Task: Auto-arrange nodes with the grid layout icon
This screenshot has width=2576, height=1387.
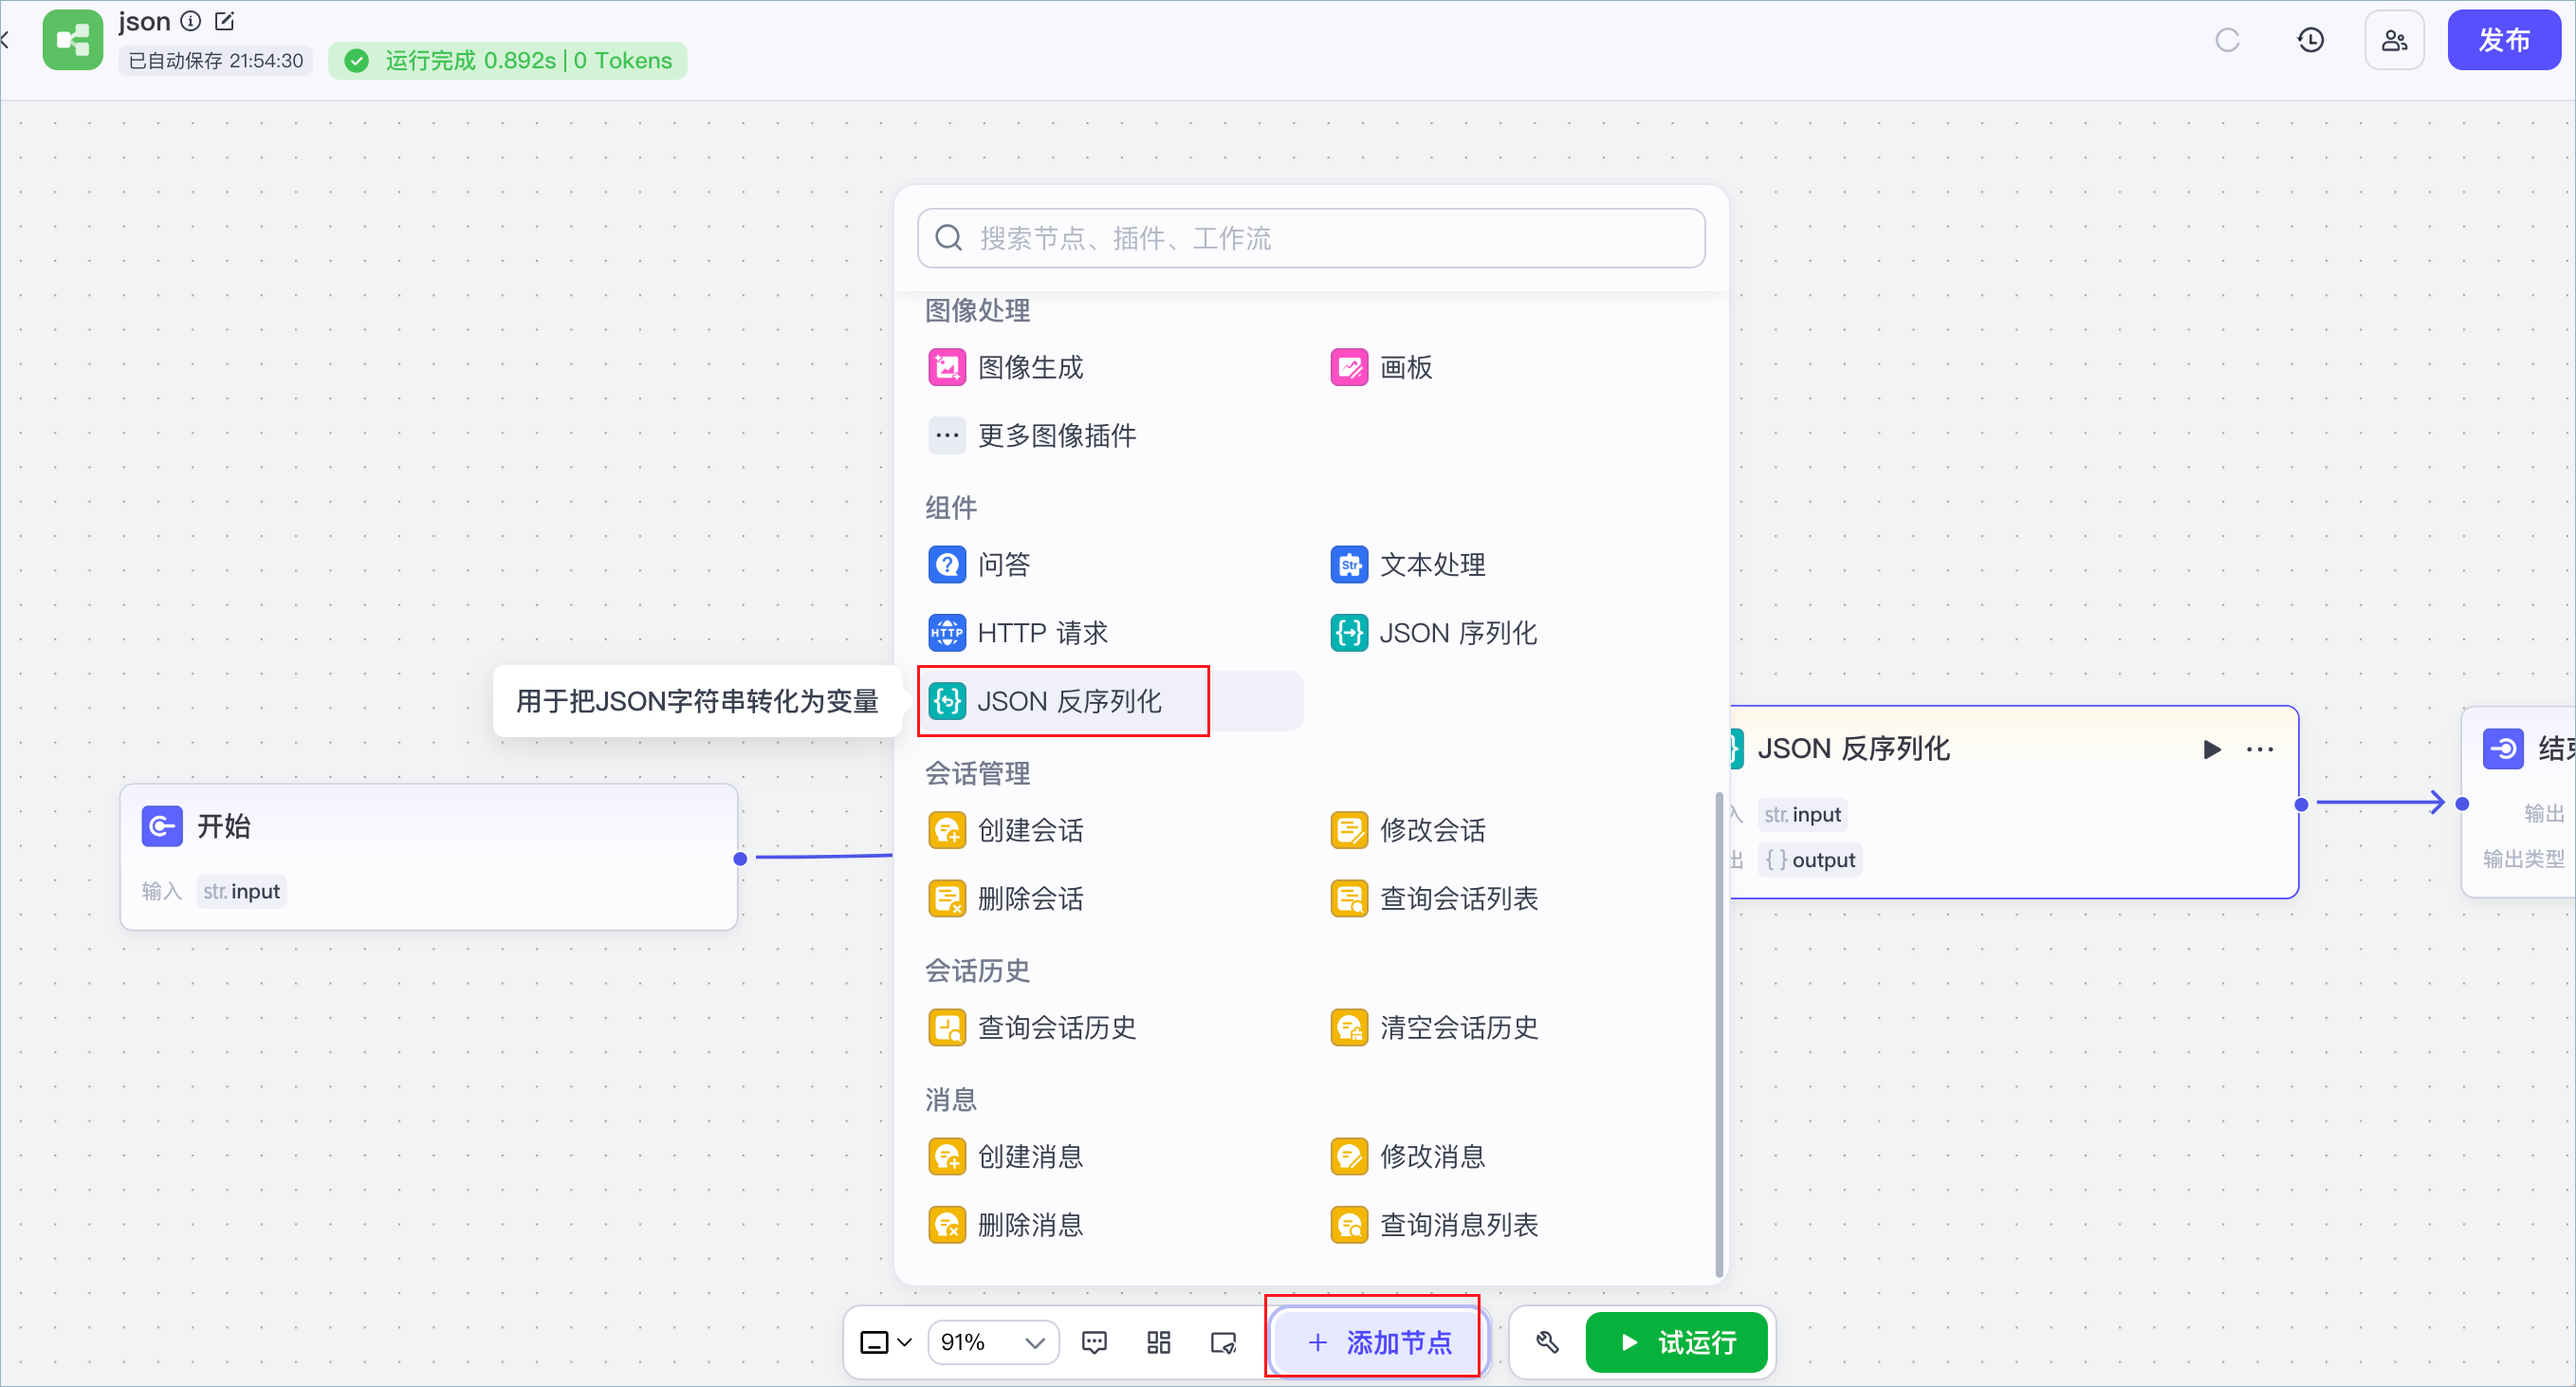Action: click(x=1158, y=1342)
